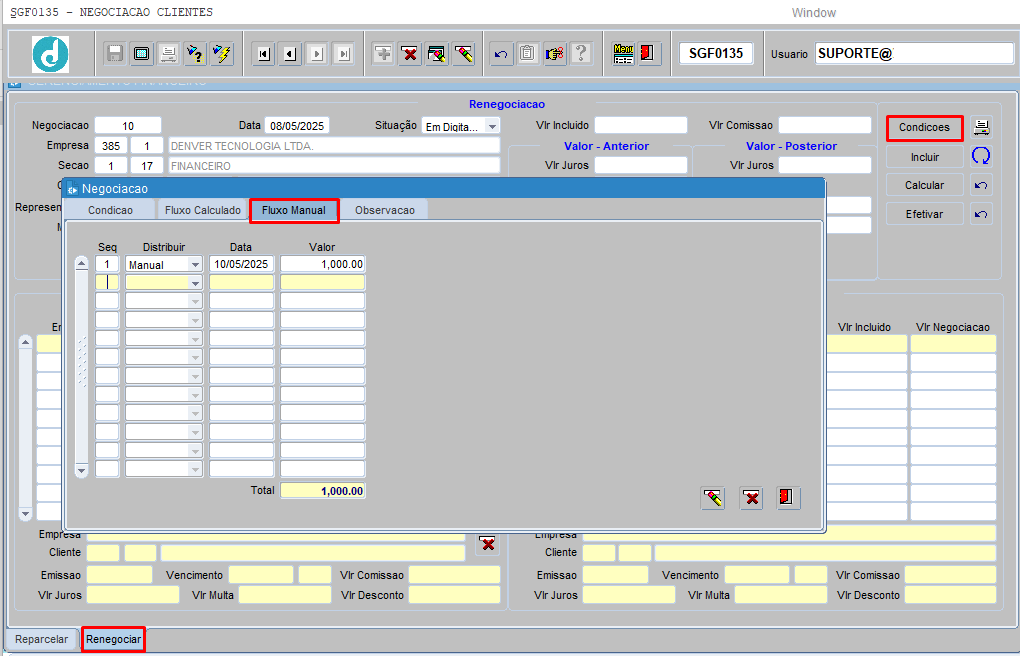The height and width of the screenshot is (656, 1020).
Task: Open the Distribuir dropdown in the third row
Action: click(195, 301)
